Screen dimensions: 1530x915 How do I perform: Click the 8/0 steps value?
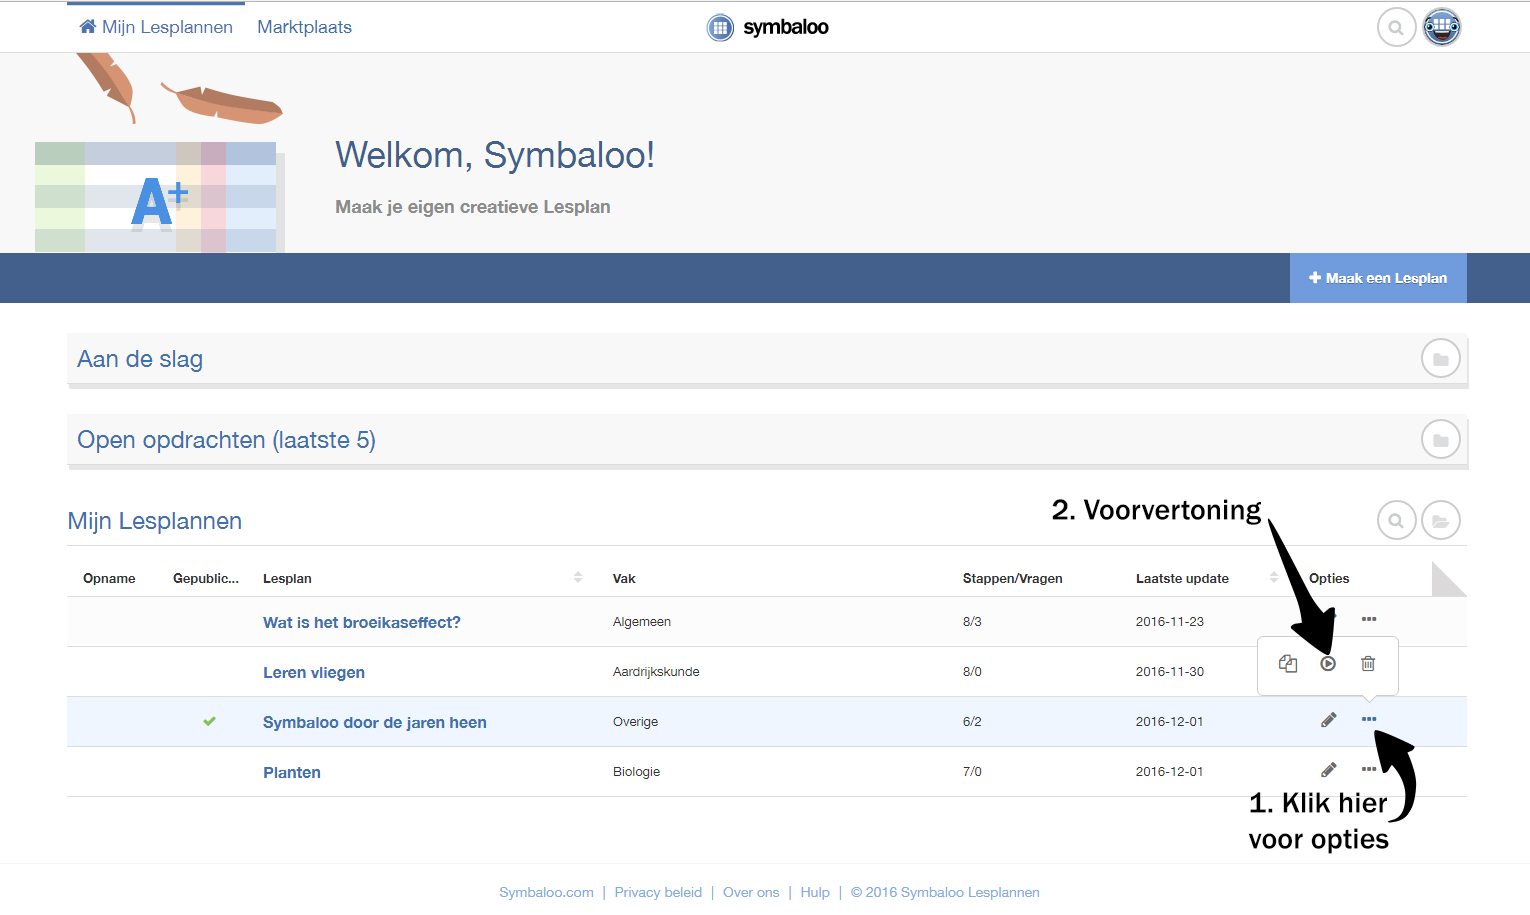pyautogui.click(x=972, y=671)
